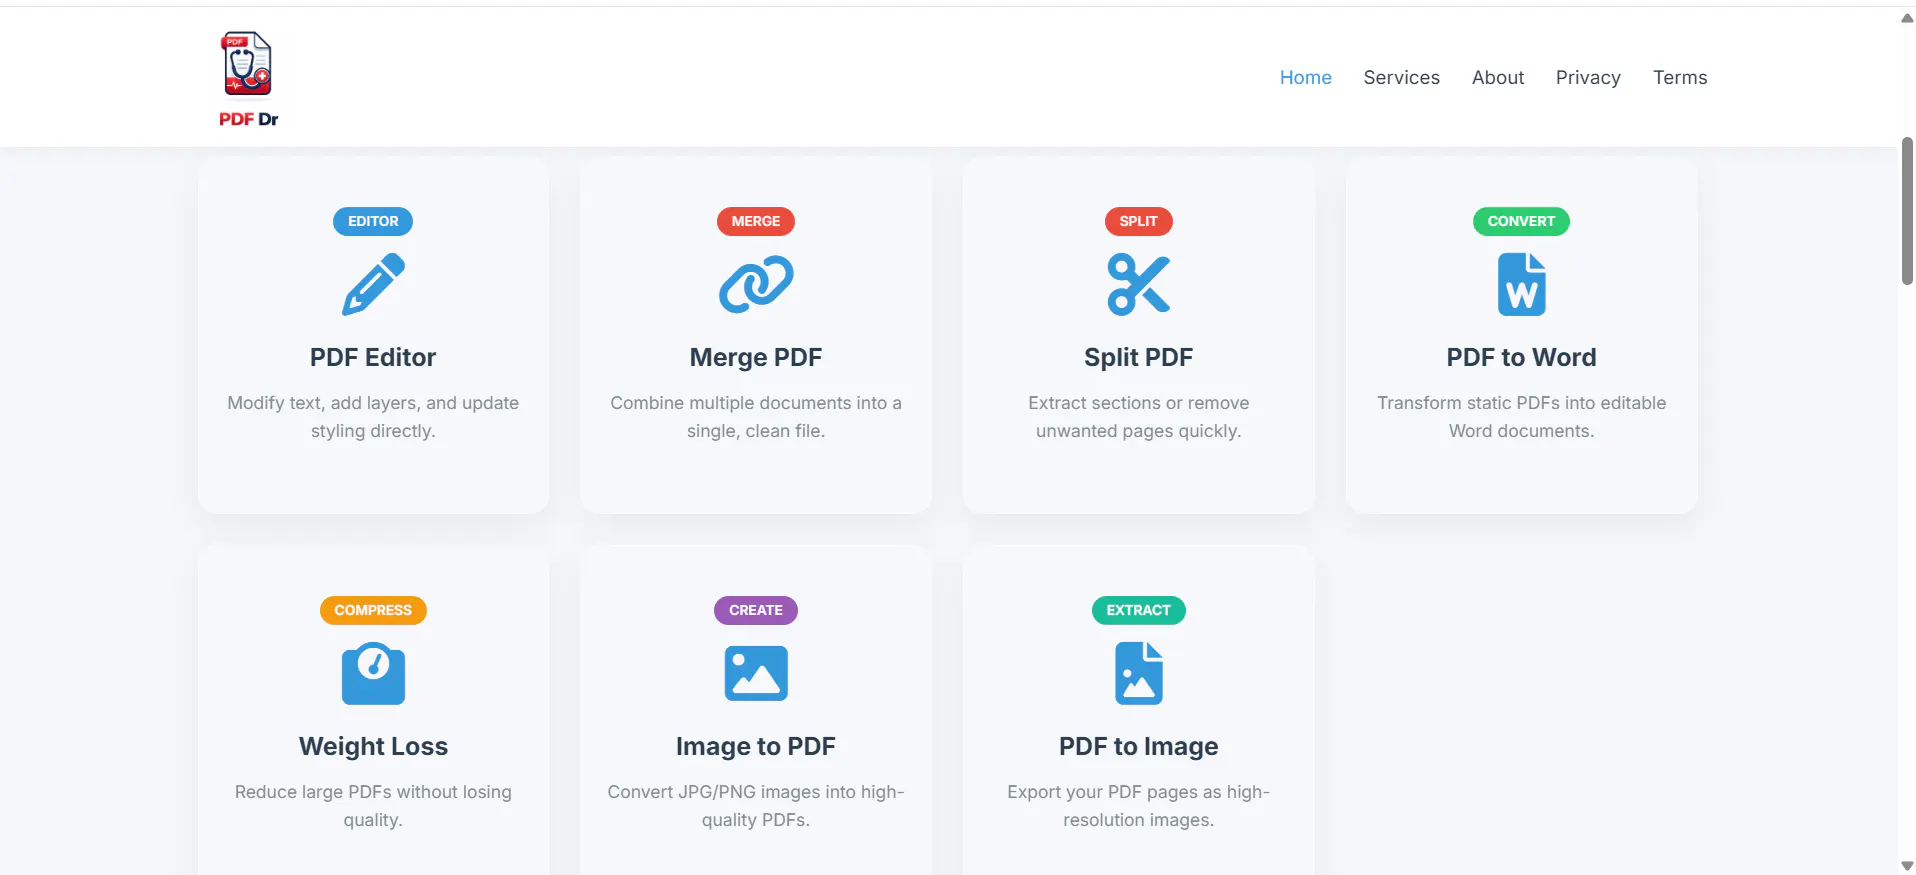Click 'Export your PDF pages' description
1916x875 pixels.
click(x=1138, y=806)
